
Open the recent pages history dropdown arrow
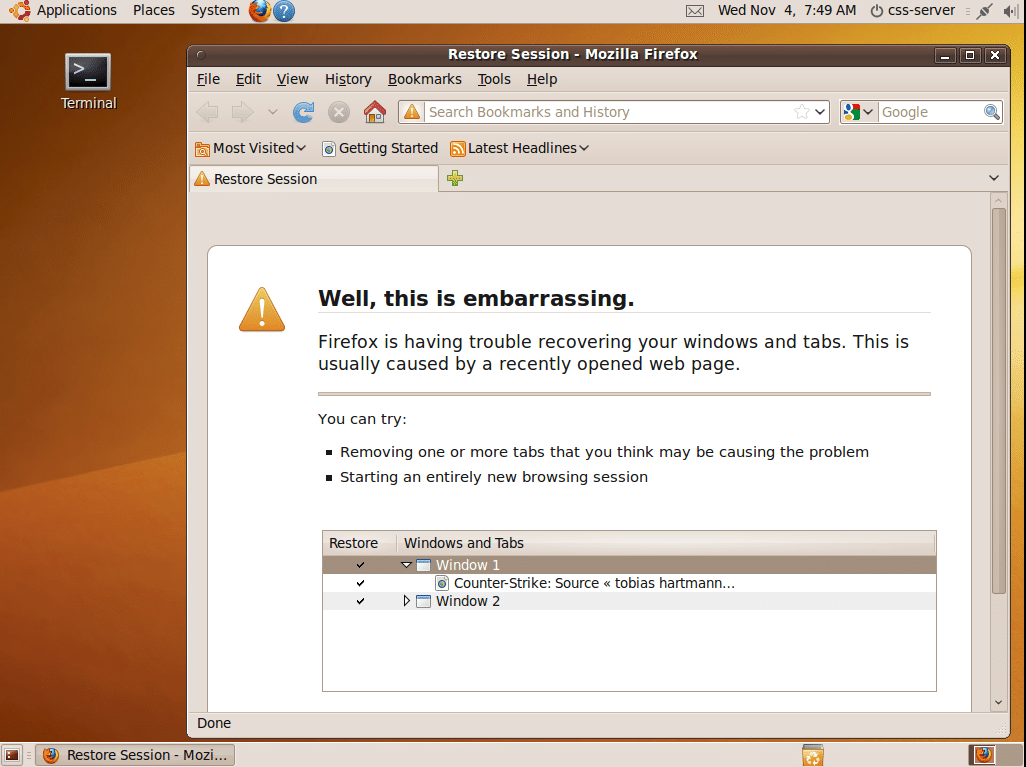pos(272,112)
